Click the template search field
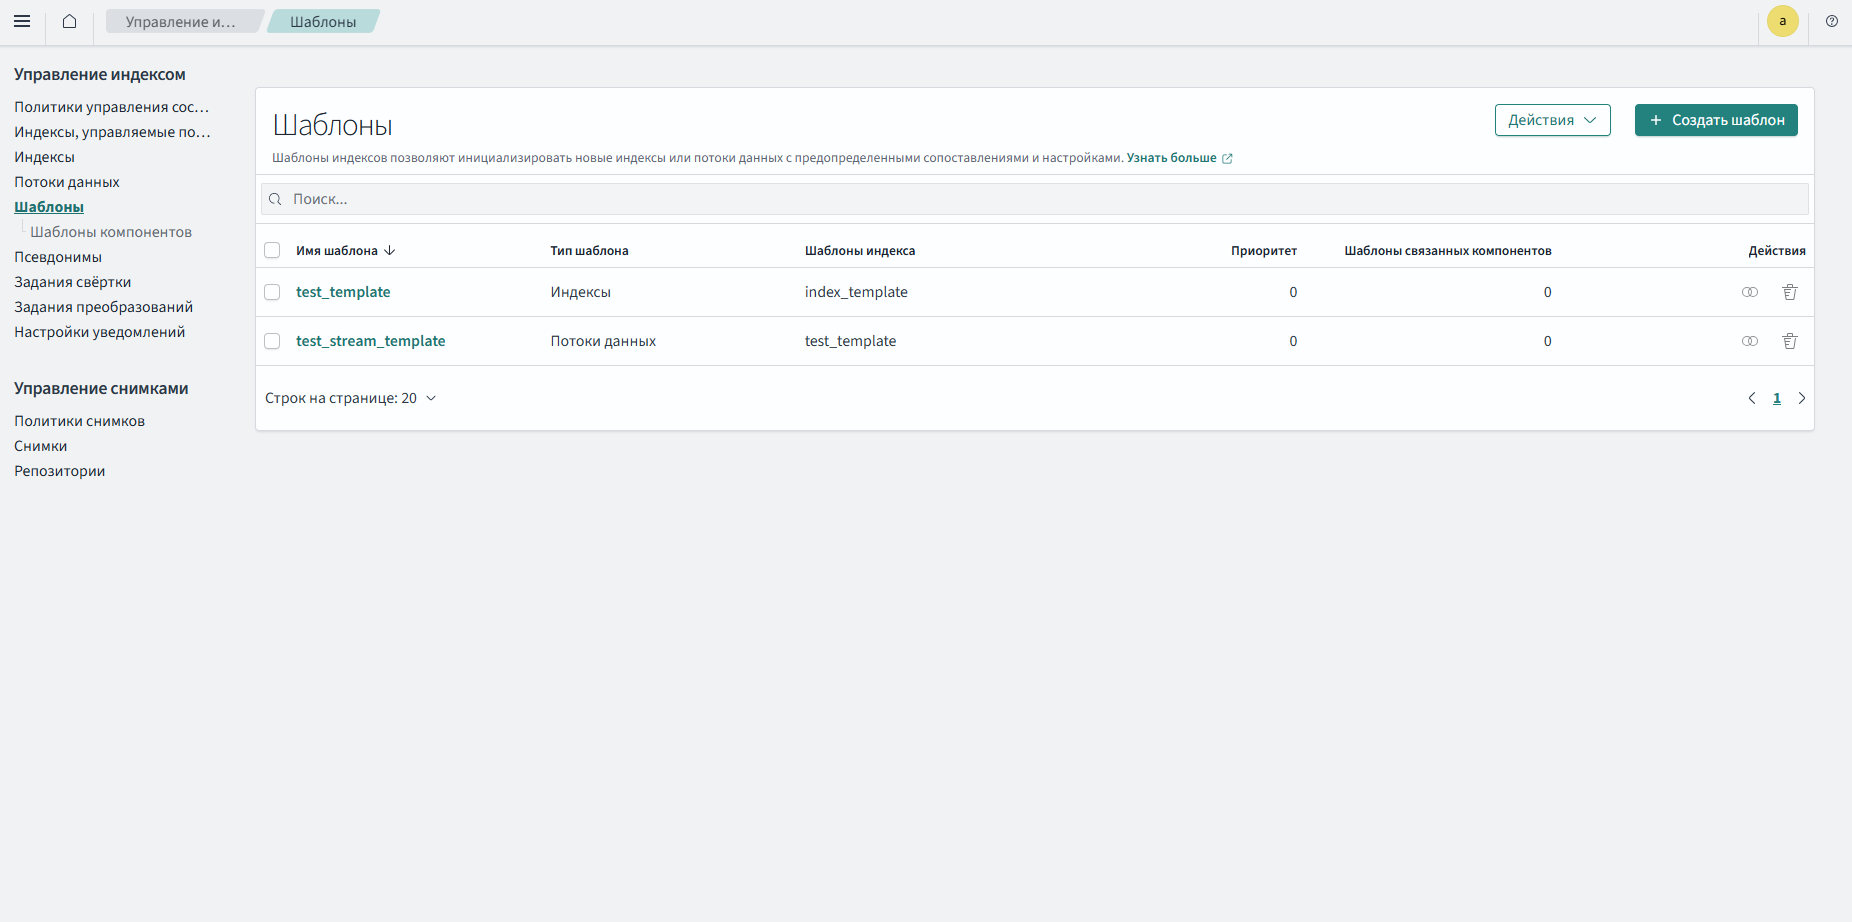 tap(1034, 199)
